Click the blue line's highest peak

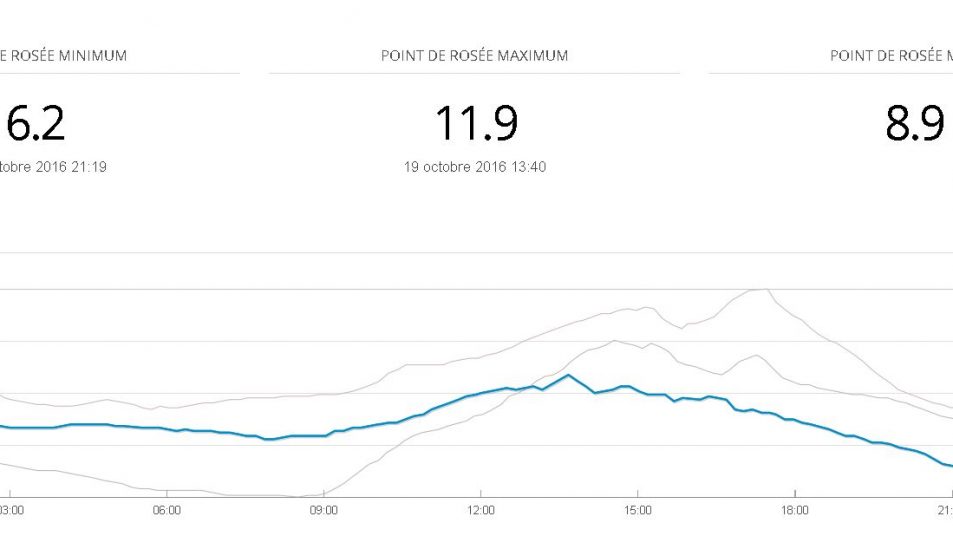[568, 375]
